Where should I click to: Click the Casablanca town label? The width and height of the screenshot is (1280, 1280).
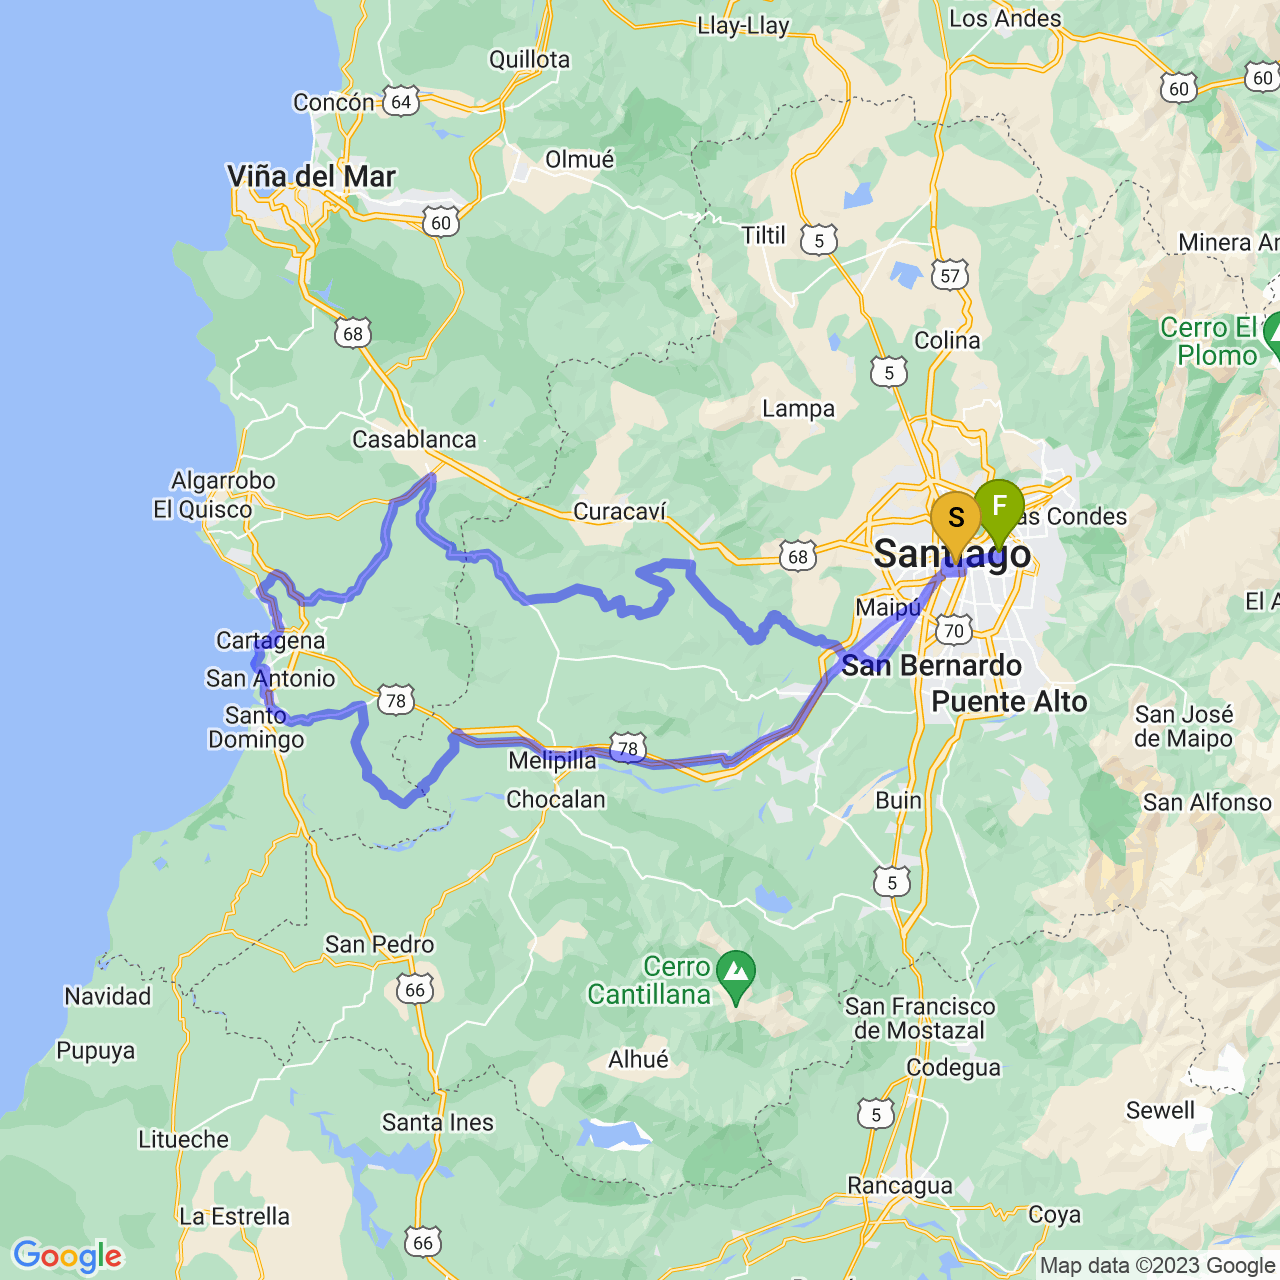click(x=414, y=440)
